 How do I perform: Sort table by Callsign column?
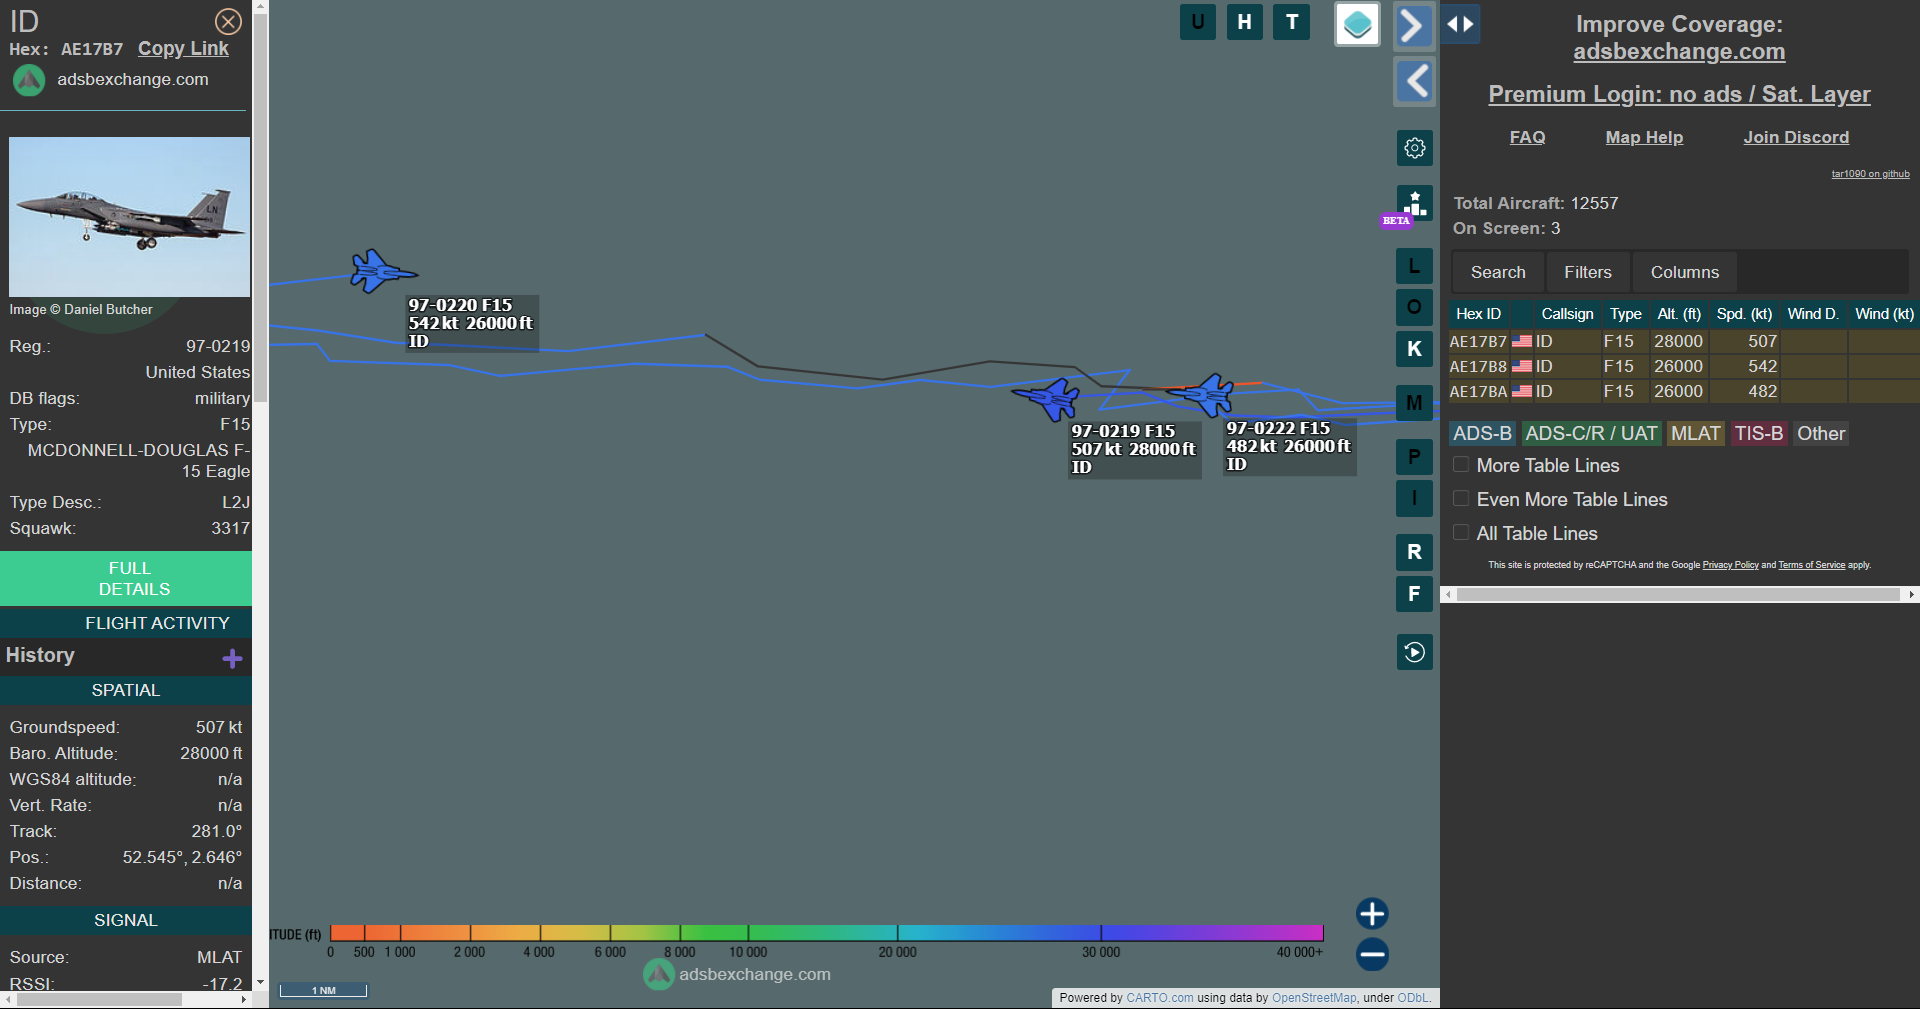click(1567, 314)
